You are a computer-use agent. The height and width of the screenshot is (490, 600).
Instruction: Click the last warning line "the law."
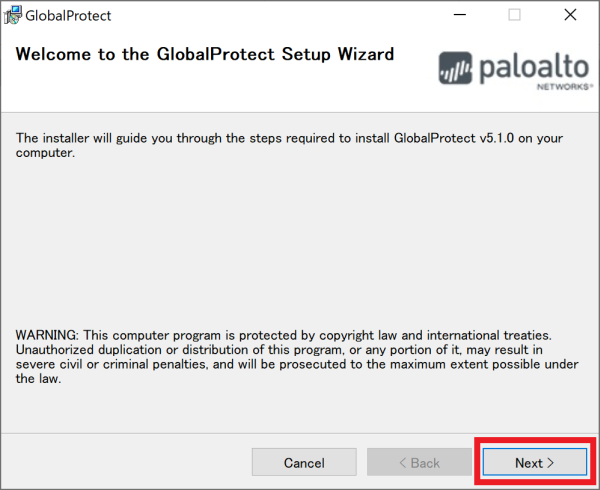coord(38,379)
